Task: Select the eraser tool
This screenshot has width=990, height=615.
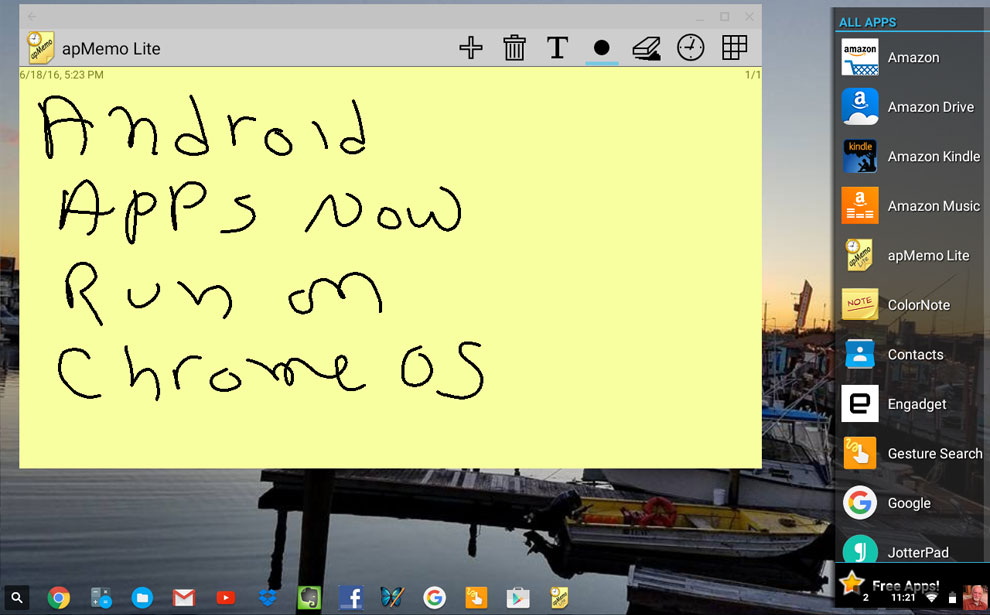Action: pyautogui.click(x=647, y=49)
